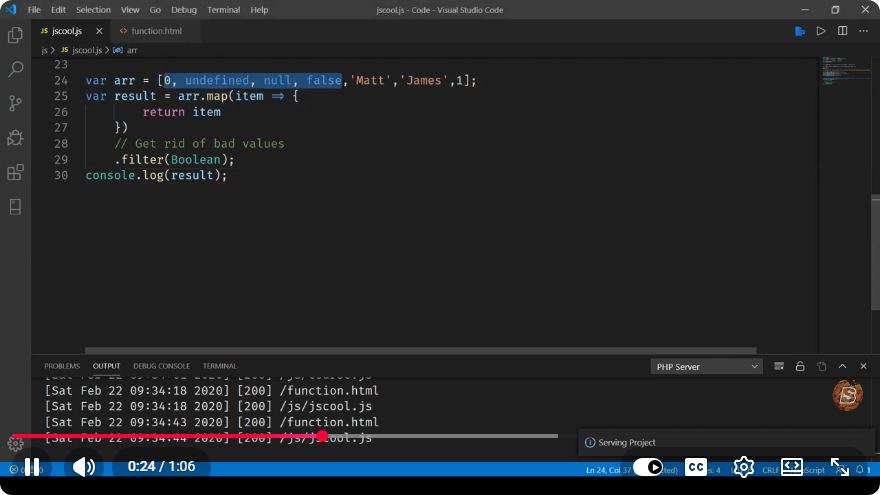Select the function.html editor tab
Screen dimensions: 880x495
click(x=156, y=31)
